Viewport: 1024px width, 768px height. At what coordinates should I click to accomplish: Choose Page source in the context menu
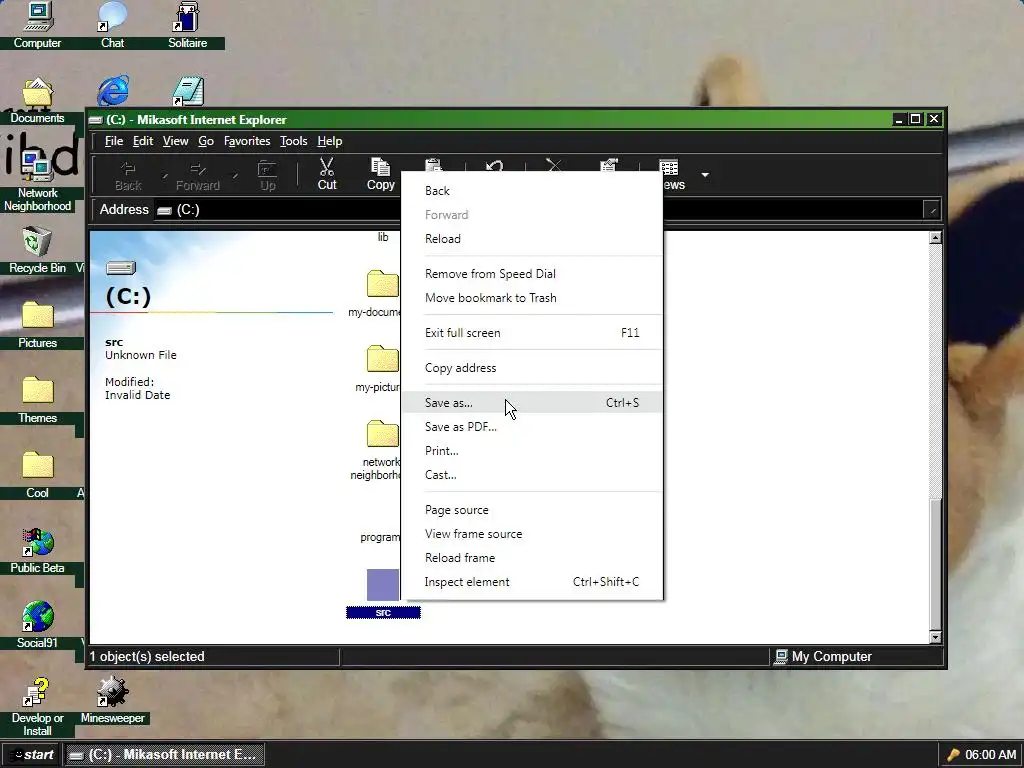[532, 510]
